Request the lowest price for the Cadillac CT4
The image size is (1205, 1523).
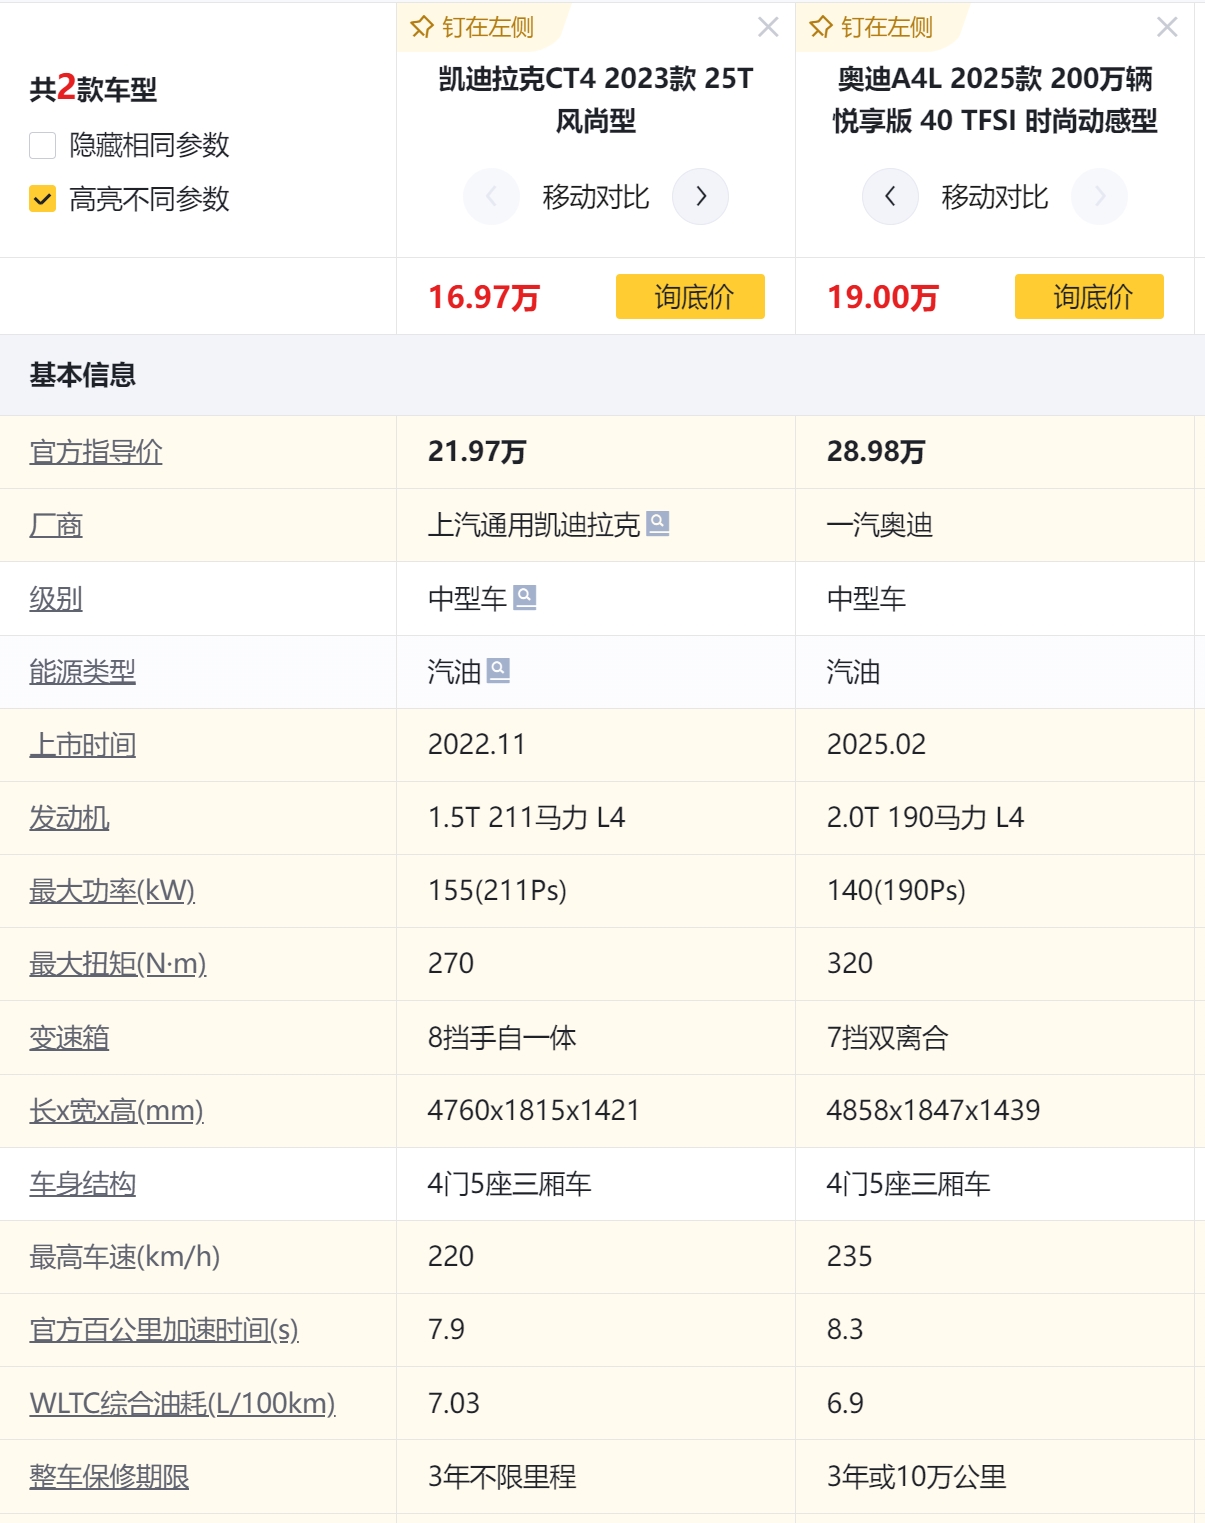[690, 296]
